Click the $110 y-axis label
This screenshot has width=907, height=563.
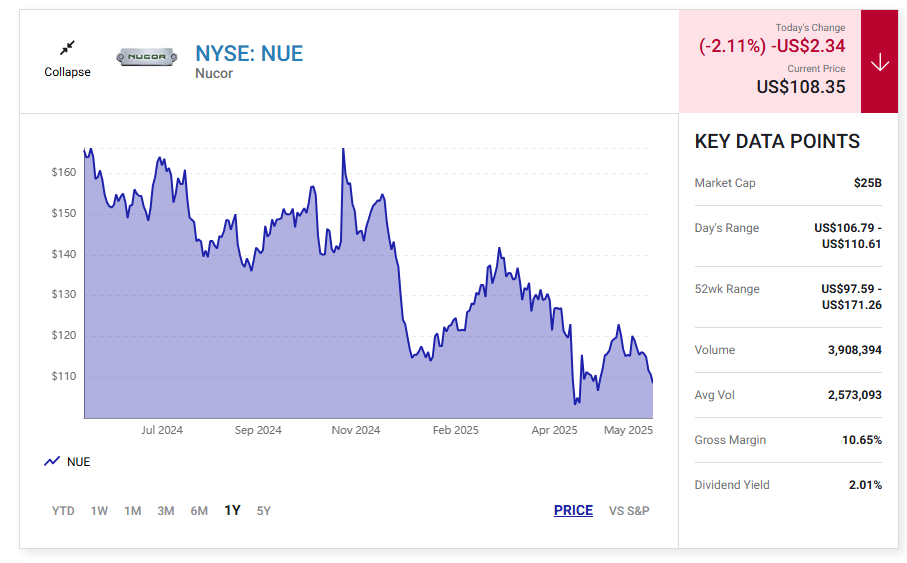64,376
